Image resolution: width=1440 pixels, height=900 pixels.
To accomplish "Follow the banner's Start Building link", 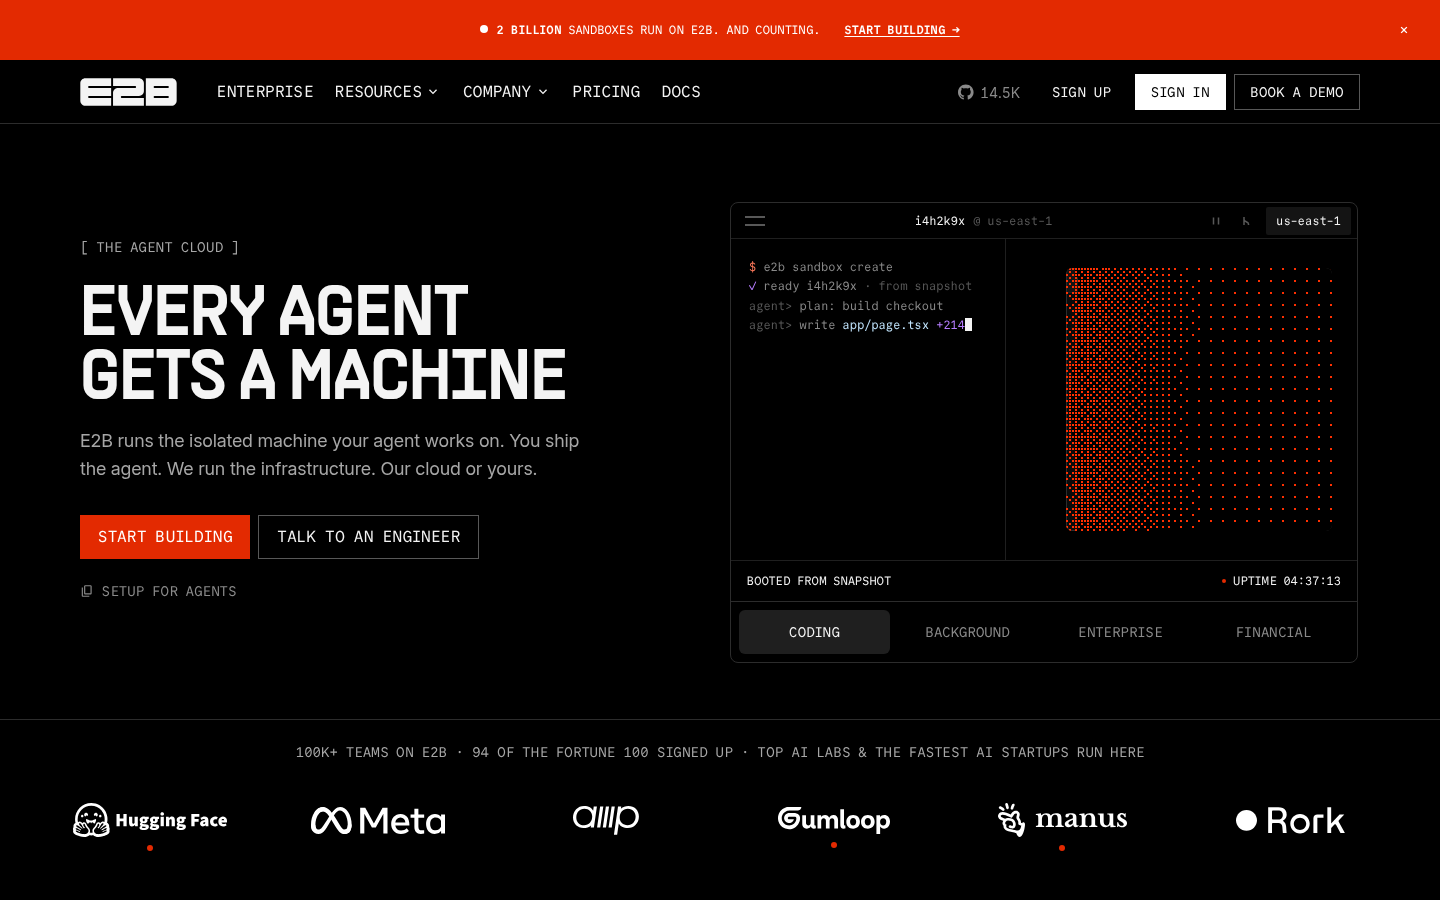I will (x=902, y=30).
